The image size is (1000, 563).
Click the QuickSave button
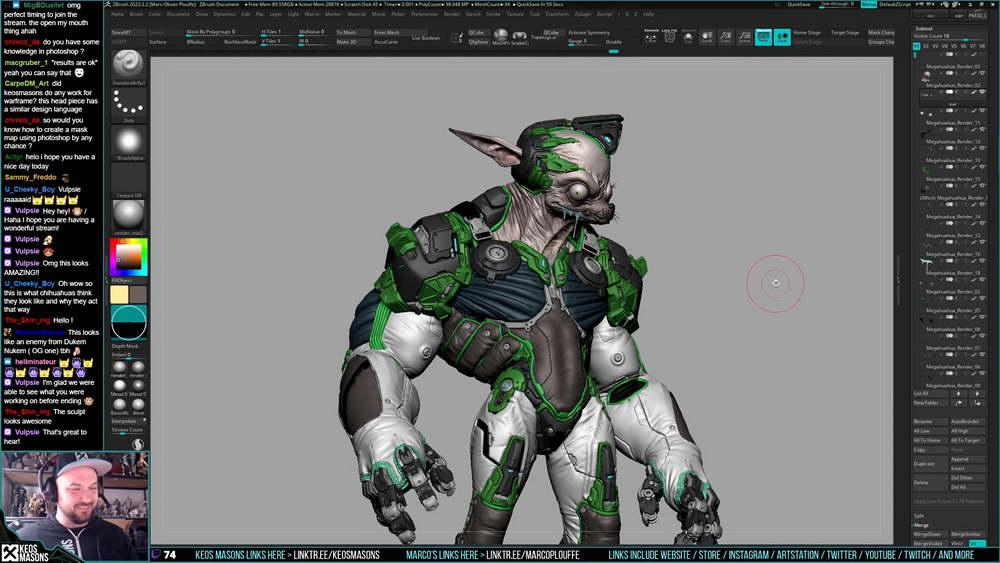798,4
